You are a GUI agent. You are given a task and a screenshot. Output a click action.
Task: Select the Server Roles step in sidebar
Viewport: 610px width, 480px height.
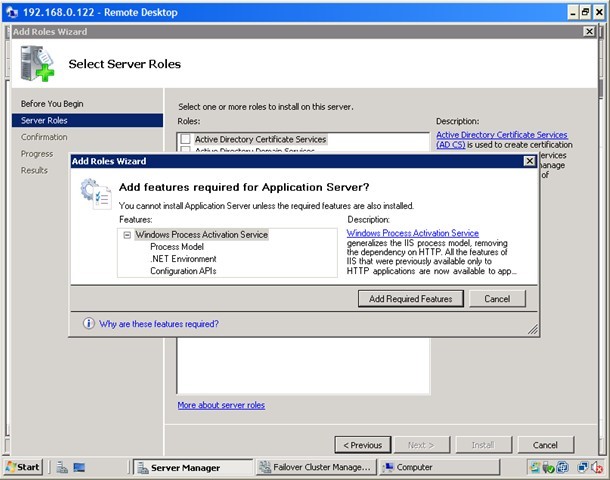point(87,120)
